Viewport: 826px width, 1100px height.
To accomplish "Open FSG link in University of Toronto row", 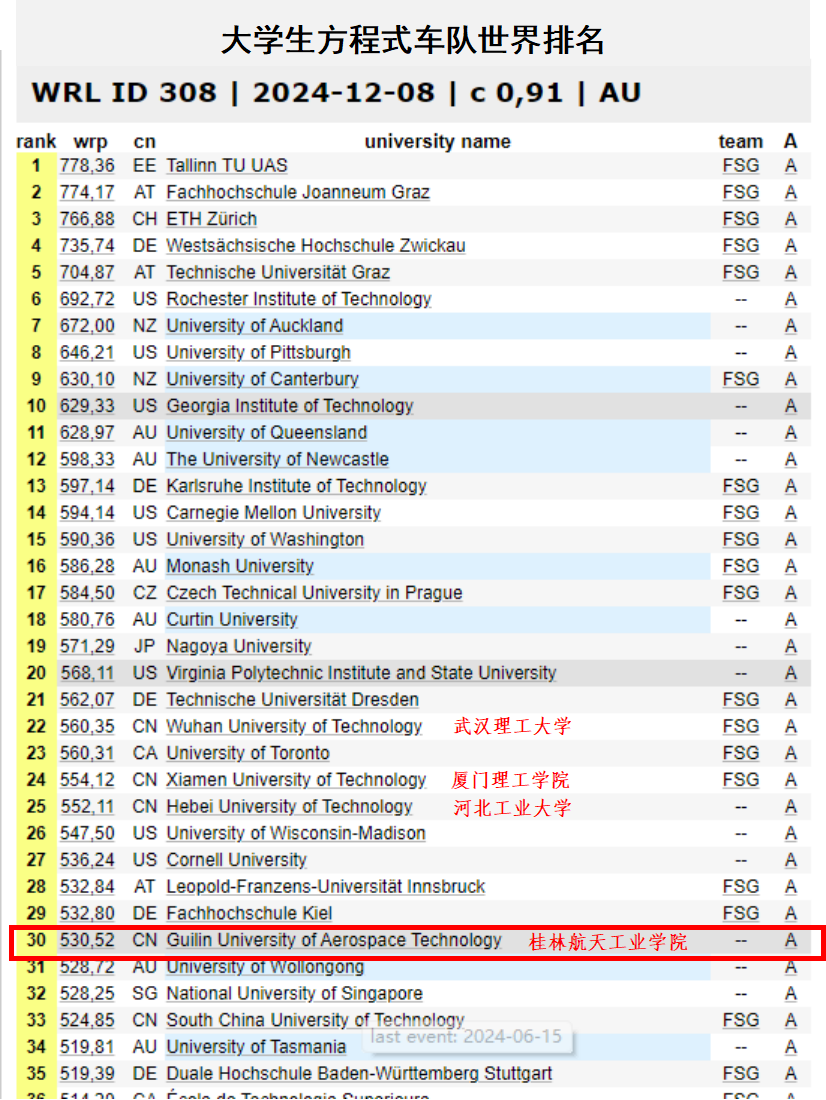I will click(740, 753).
